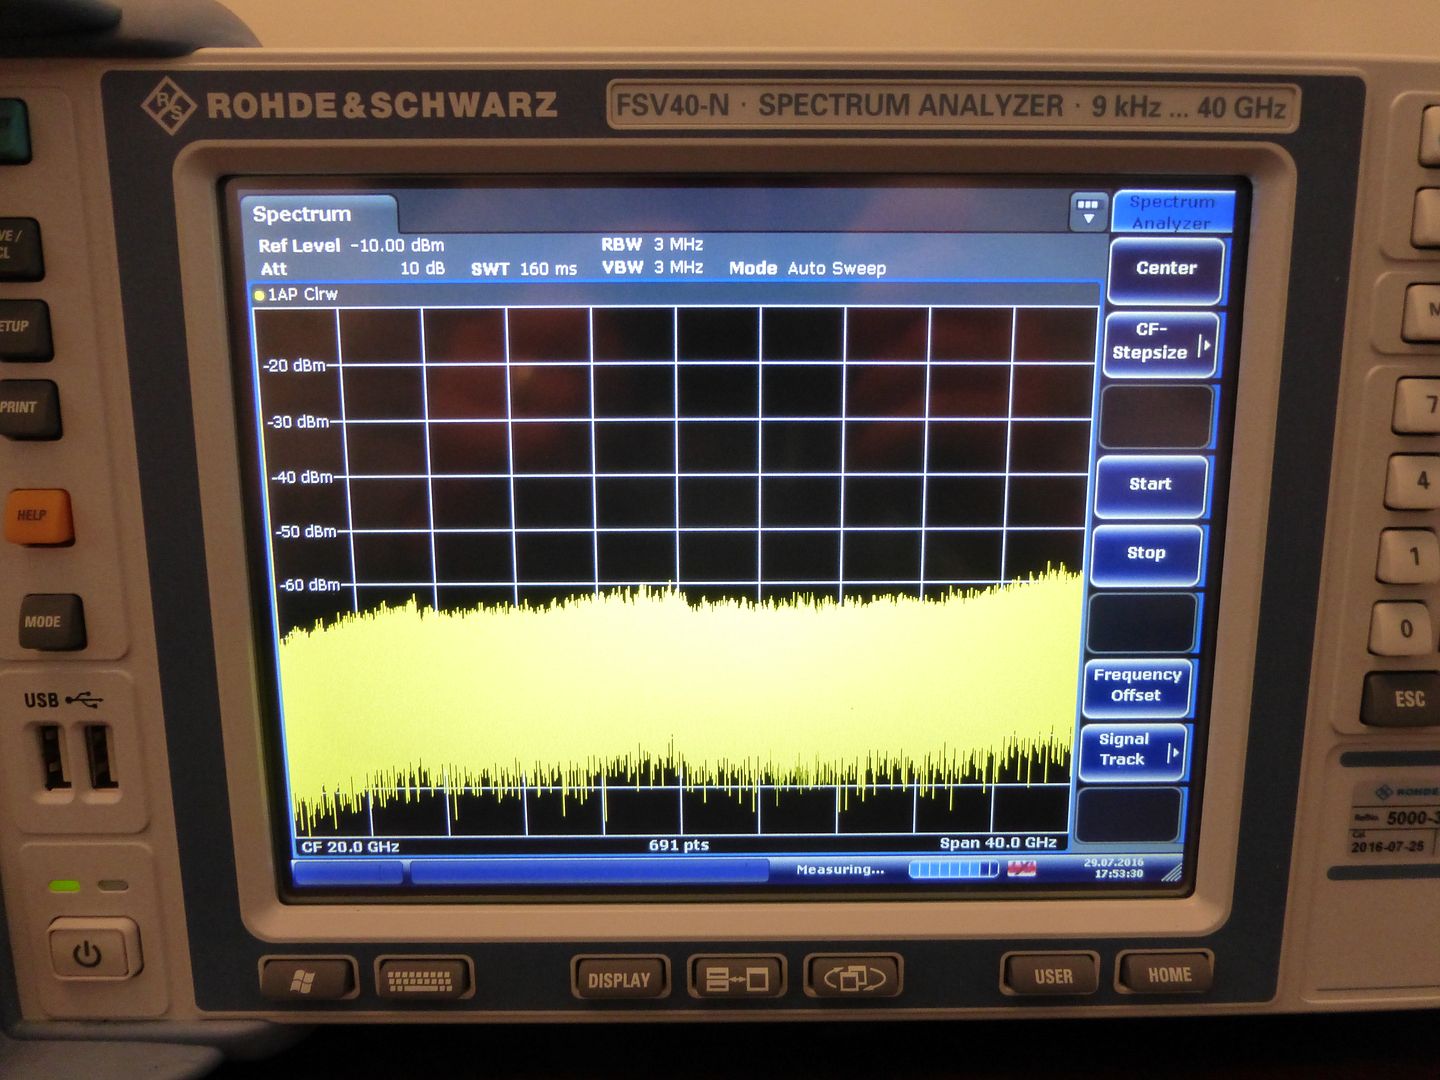The width and height of the screenshot is (1440, 1080).
Task: Click the -60 dBm axis label
Action: (x=310, y=585)
